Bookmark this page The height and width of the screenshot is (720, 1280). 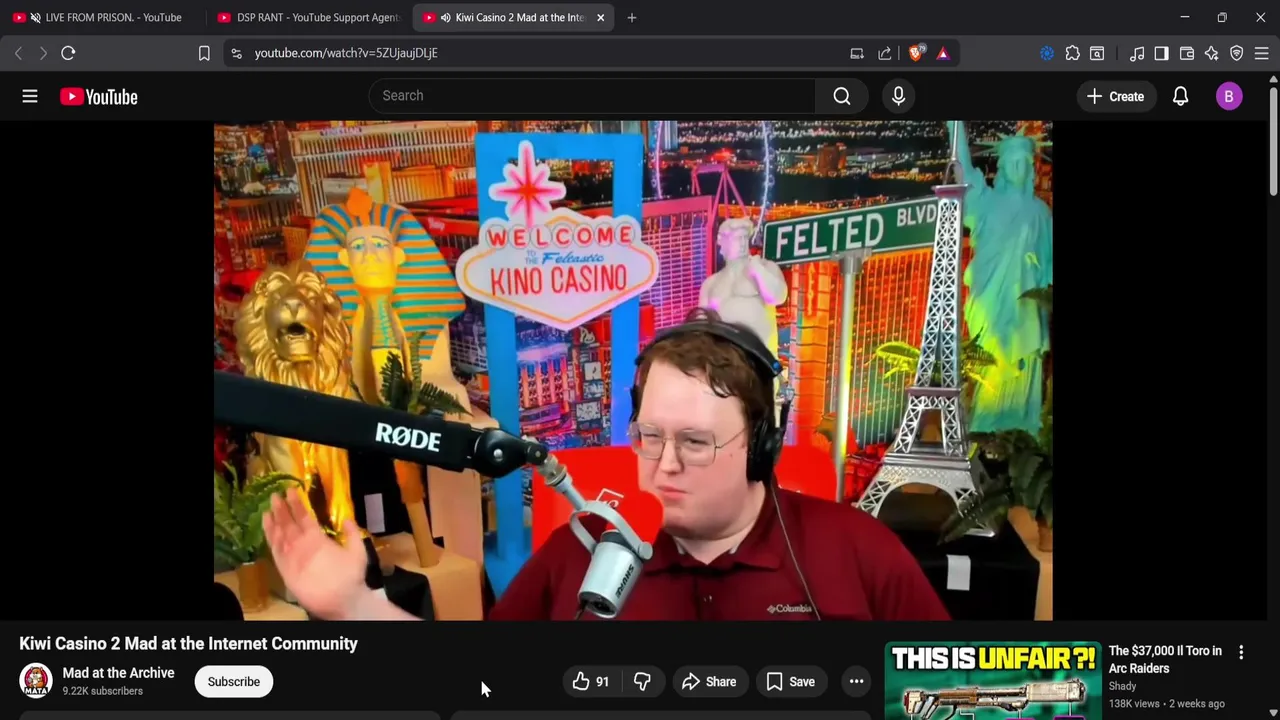click(204, 53)
